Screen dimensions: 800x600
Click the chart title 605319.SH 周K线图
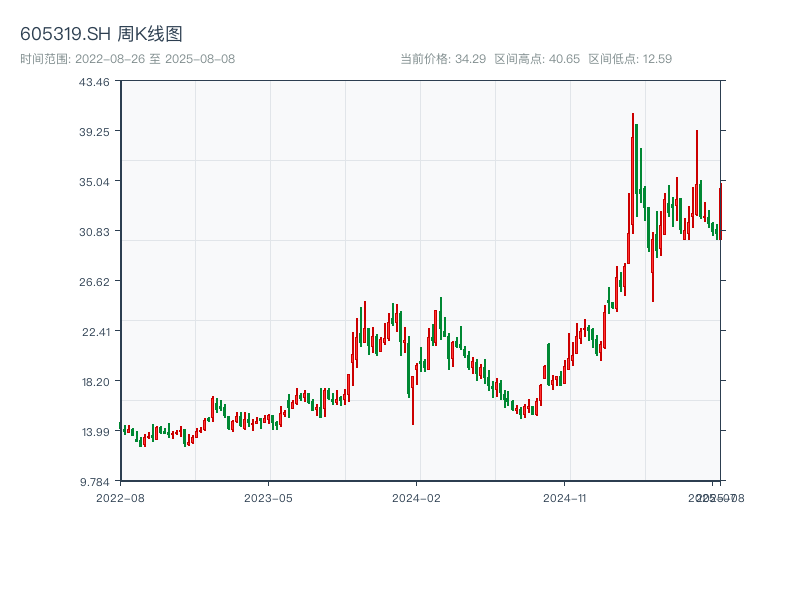pyautogui.click(x=101, y=34)
